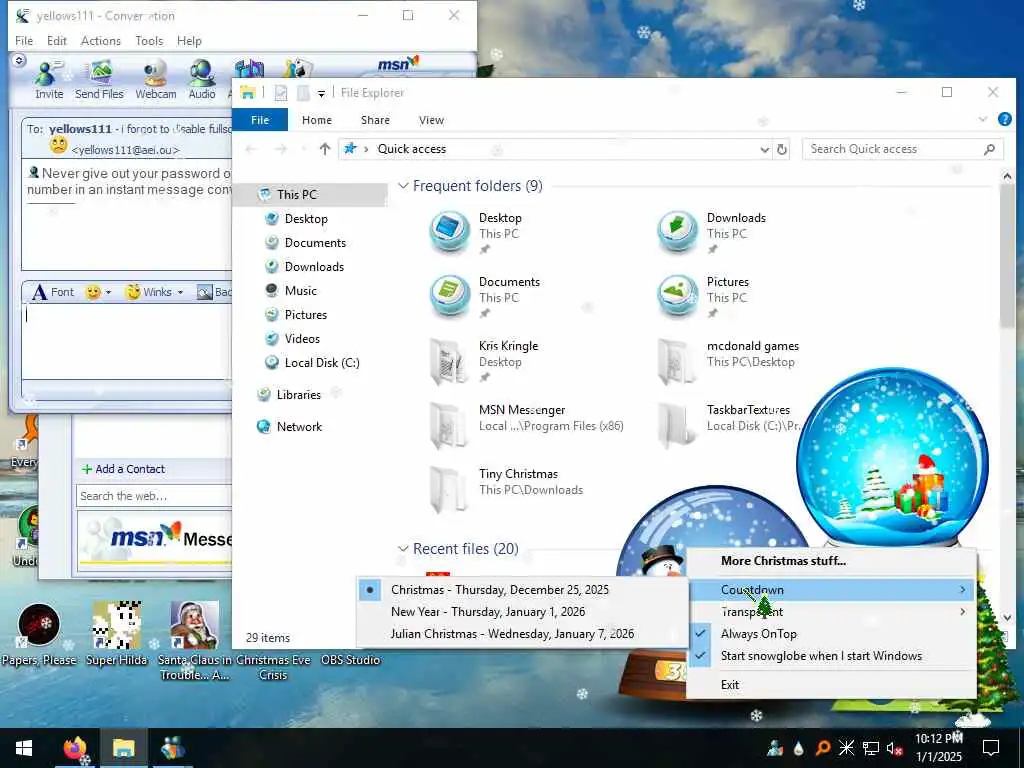
Task: Go up one folder level arrow
Action: [x=325, y=150]
